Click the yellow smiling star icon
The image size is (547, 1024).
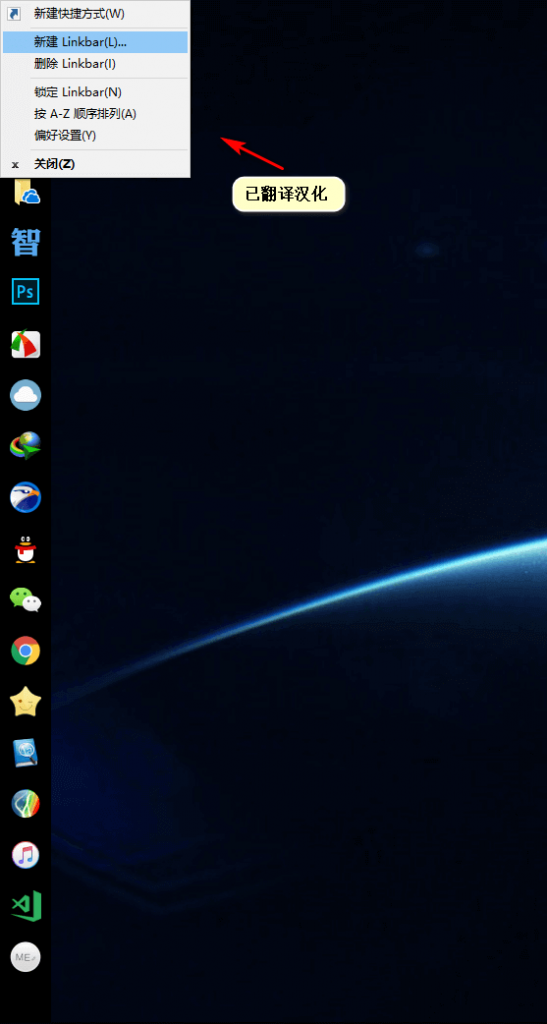pyautogui.click(x=25, y=702)
